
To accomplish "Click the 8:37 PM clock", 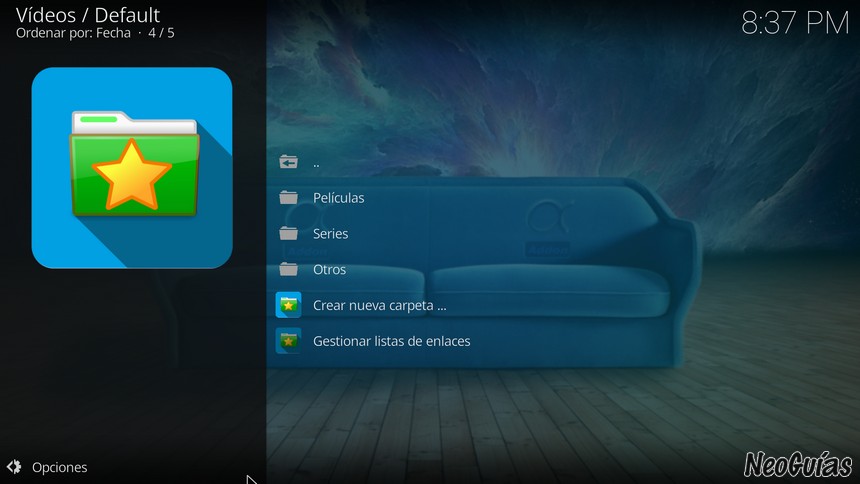I will [x=795, y=23].
